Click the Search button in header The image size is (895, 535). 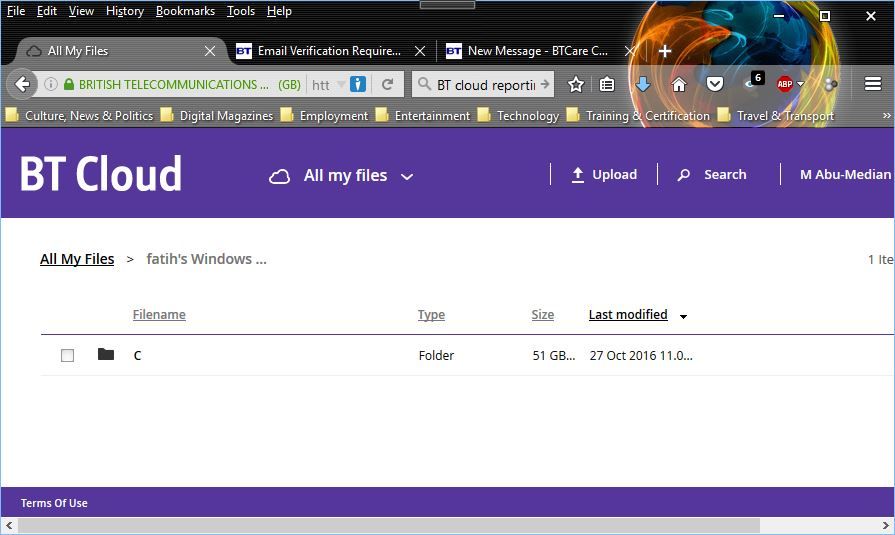click(712, 175)
